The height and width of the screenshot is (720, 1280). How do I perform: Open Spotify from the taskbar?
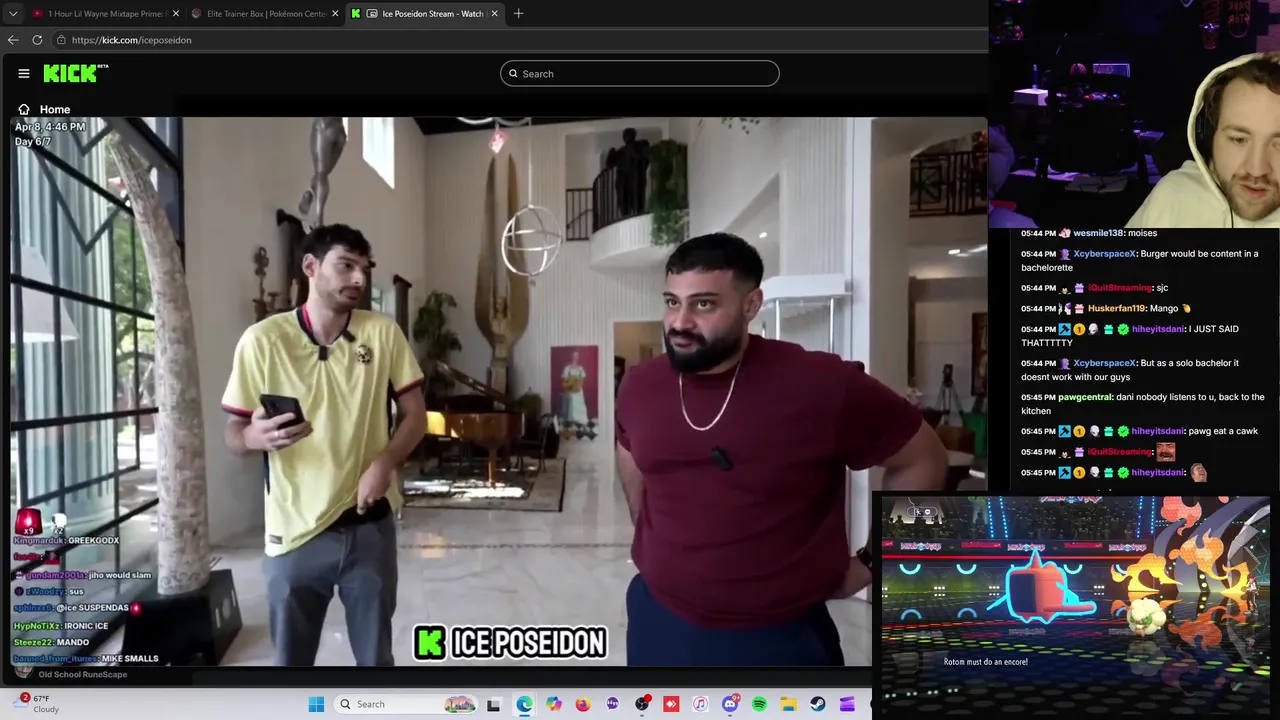click(x=759, y=704)
